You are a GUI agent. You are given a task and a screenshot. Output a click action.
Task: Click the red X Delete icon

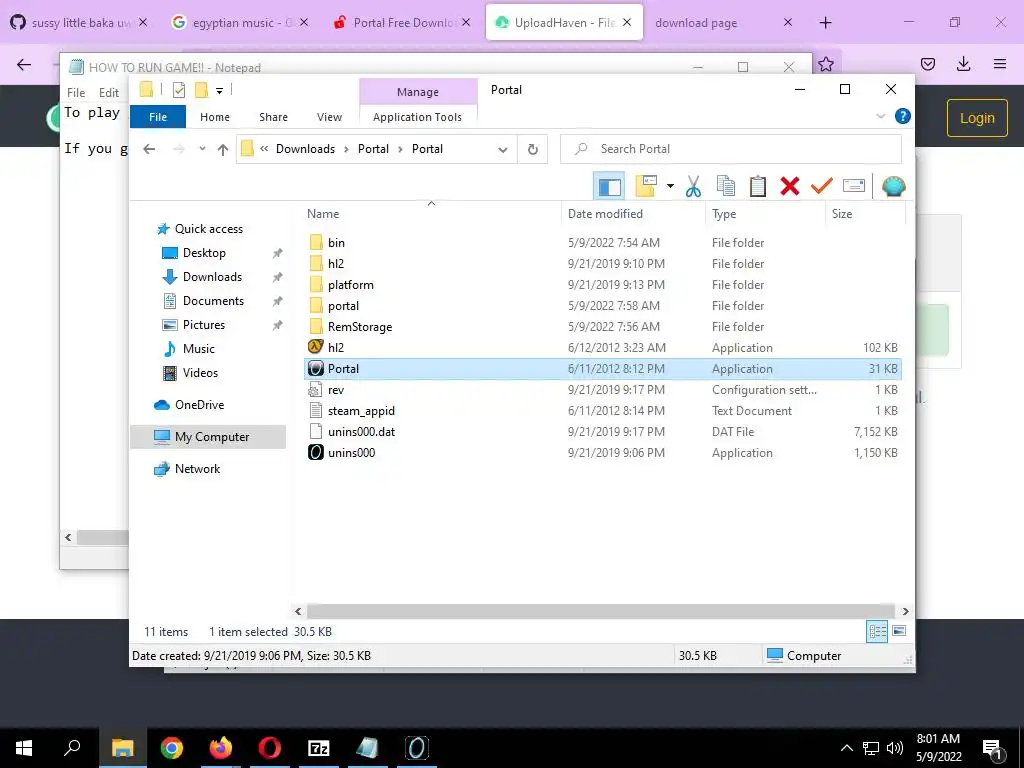(790, 187)
